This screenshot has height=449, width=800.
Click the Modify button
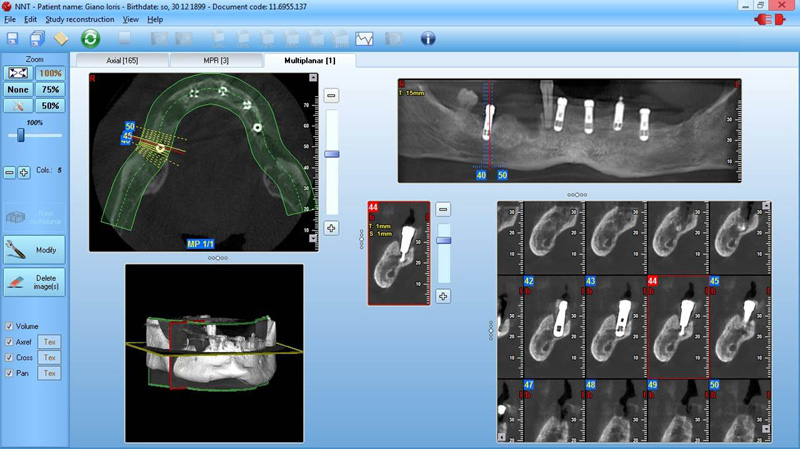pos(35,249)
